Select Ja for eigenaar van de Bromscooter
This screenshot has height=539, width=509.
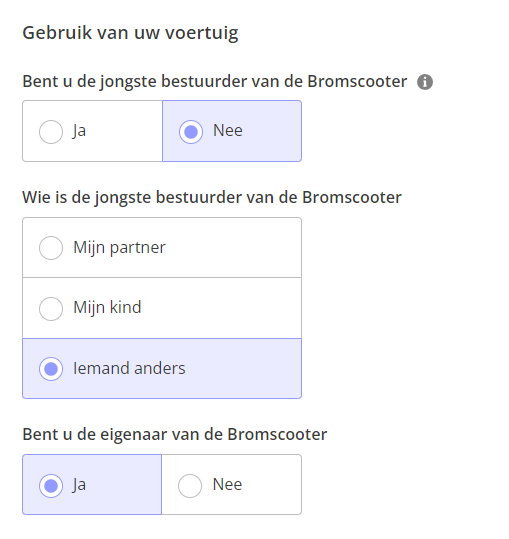(92, 485)
